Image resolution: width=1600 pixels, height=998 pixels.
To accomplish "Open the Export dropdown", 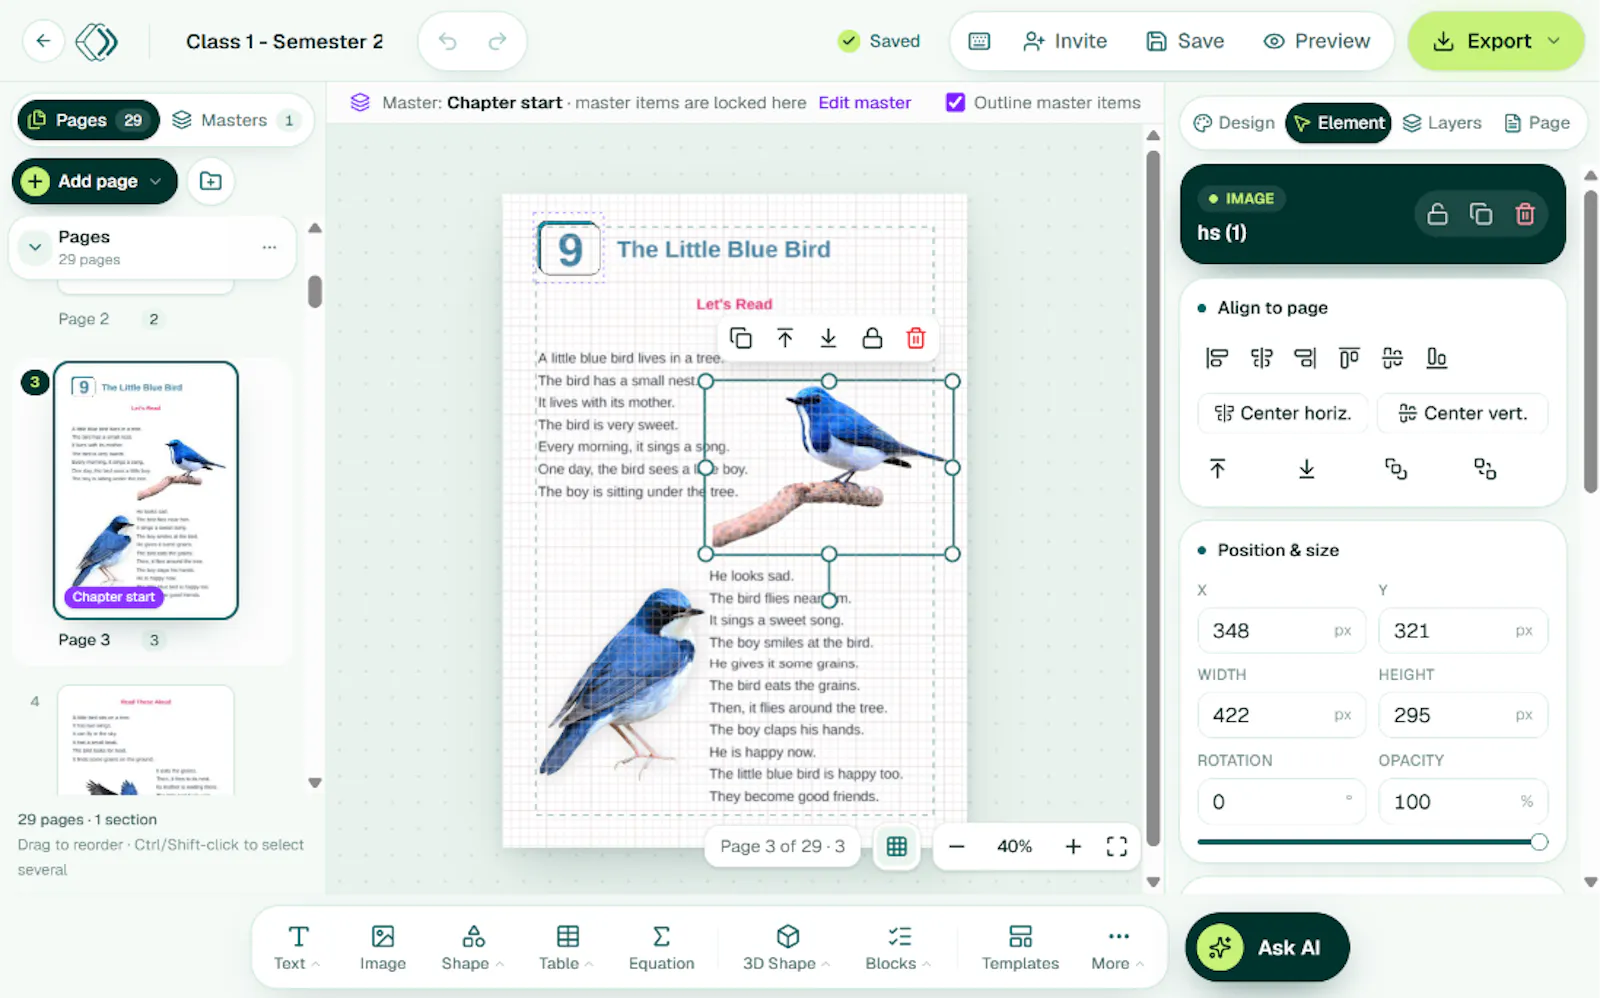I will (1496, 41).
